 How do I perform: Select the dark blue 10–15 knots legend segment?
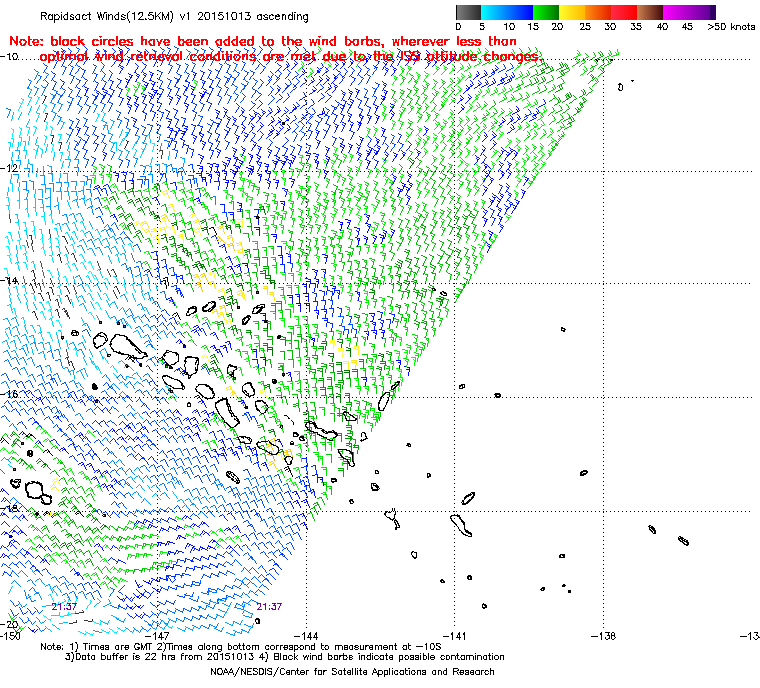click(520, 12)
